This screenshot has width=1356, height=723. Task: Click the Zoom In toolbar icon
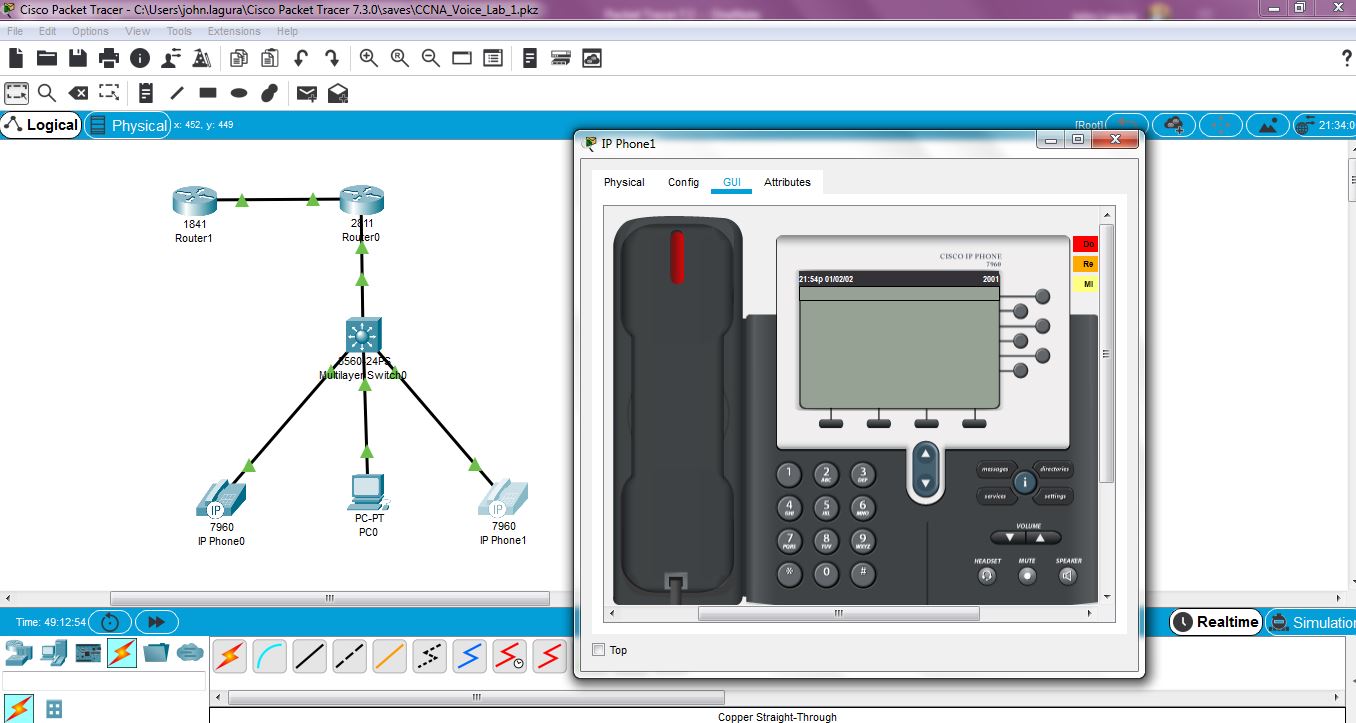click(x=368, y=58)
